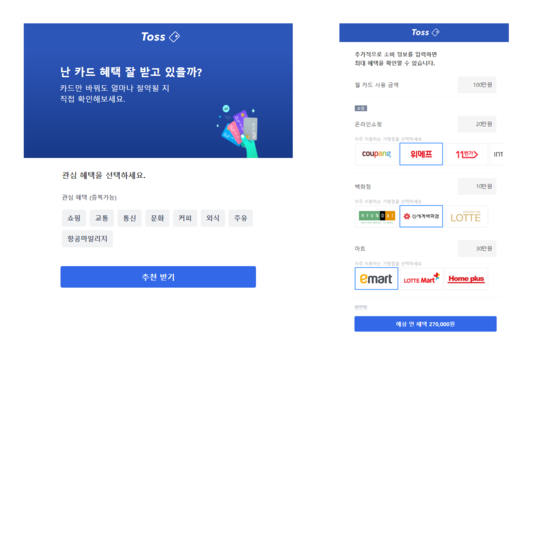Select the Coupang merchant logo
This screenshot has width=538, height=538.
pyautogui.click(x=376, y=154)
